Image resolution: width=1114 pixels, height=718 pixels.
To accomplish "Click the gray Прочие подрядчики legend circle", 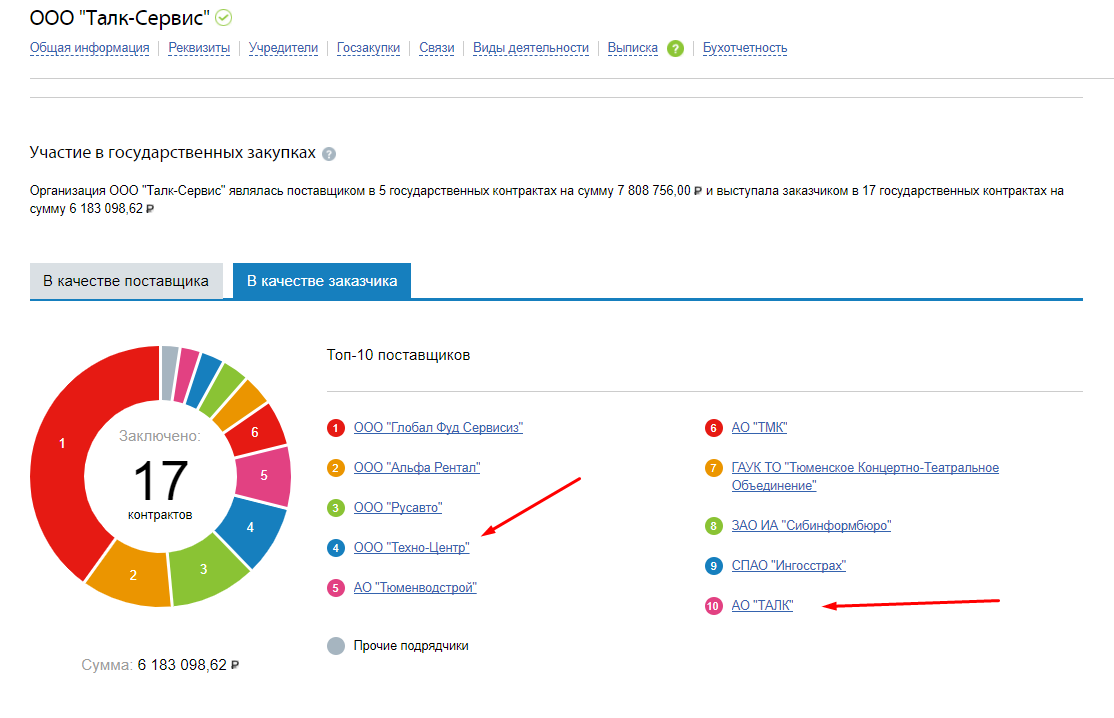I will 336,646.
